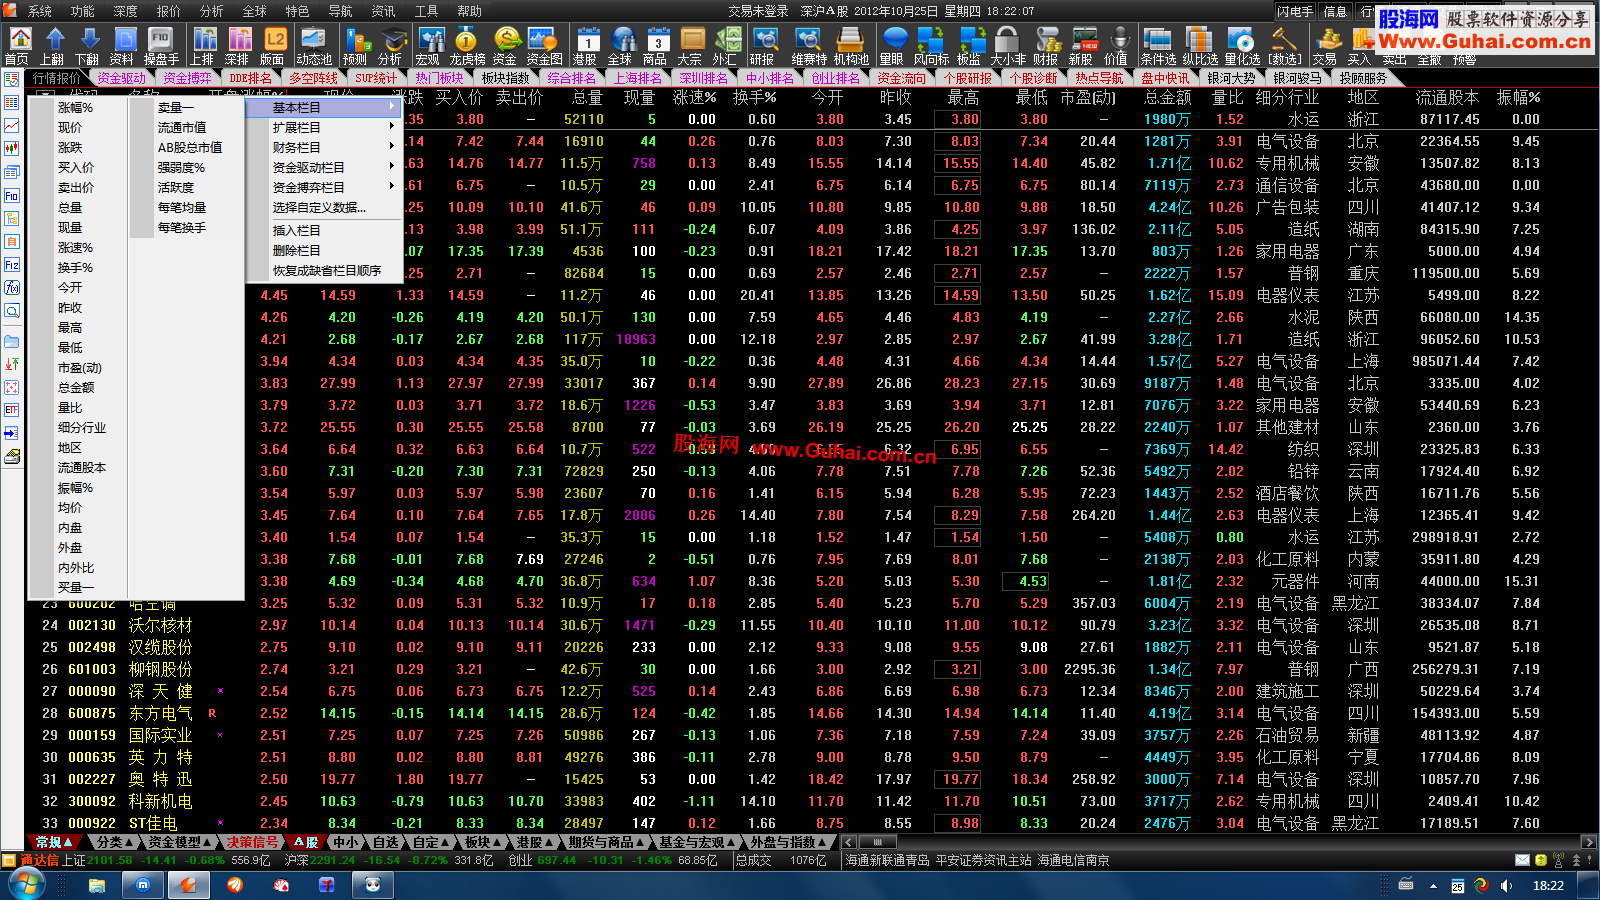Image resolution: width=1600 pixels, height=900 pixels.
Task: Click stock row 东方电气 600875
Action: 800,713
